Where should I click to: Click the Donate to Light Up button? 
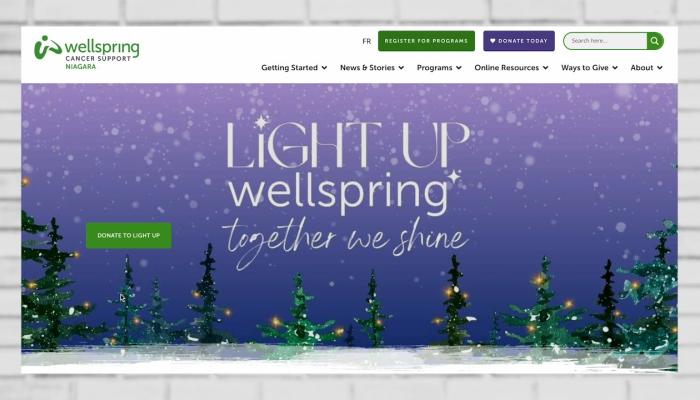point(129,235)
